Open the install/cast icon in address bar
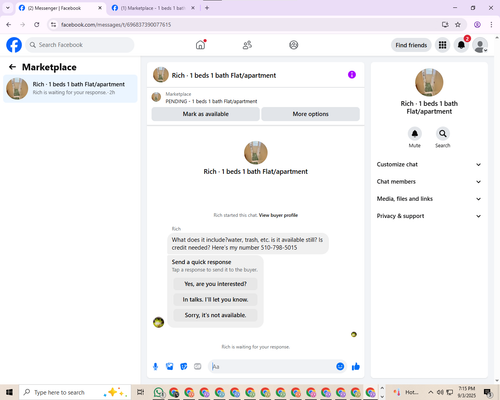The height and width of the screenshot is (400, 500). 445,24
